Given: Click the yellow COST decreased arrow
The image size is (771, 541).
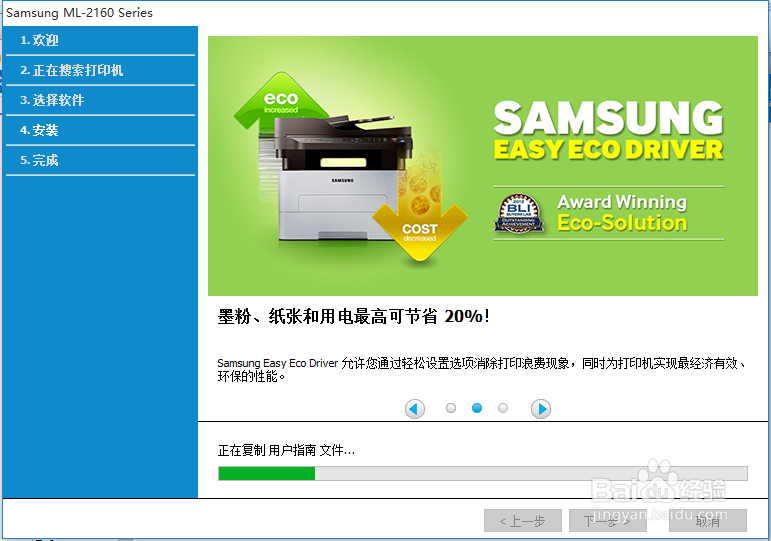Looking at the screenshot, I should [x=420, y=233].
